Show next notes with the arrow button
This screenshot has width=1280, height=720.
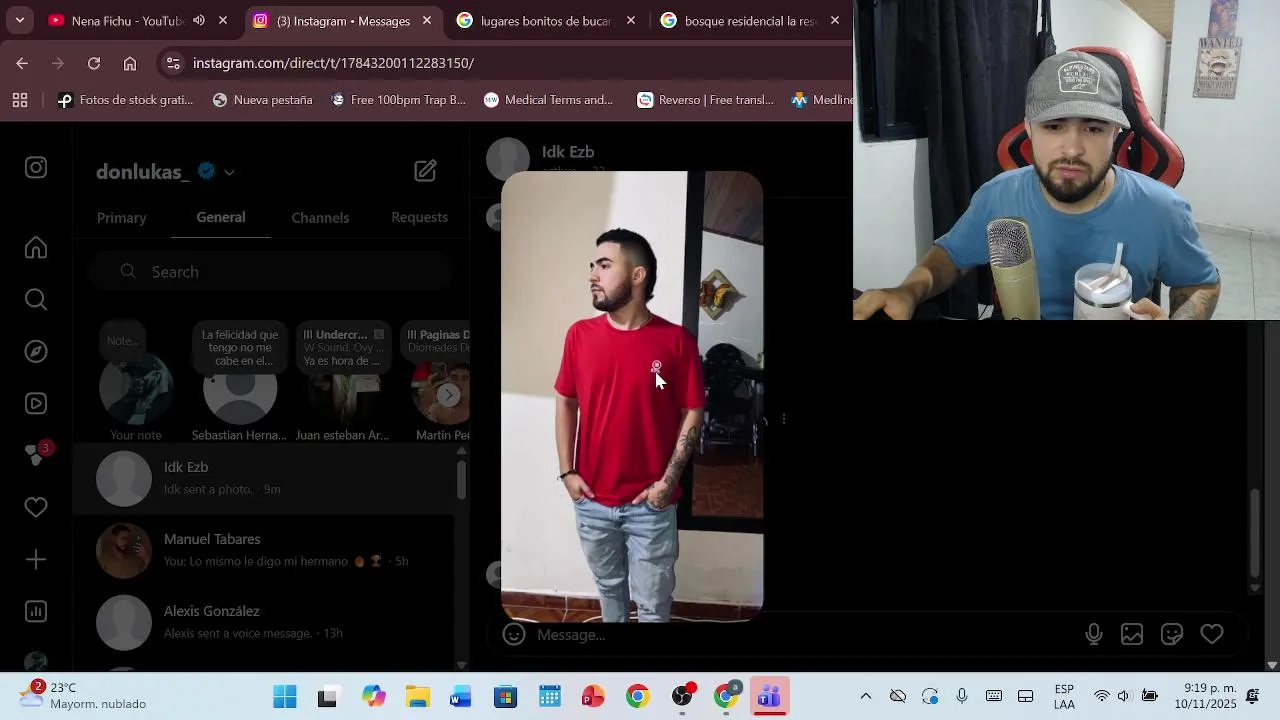449,395
